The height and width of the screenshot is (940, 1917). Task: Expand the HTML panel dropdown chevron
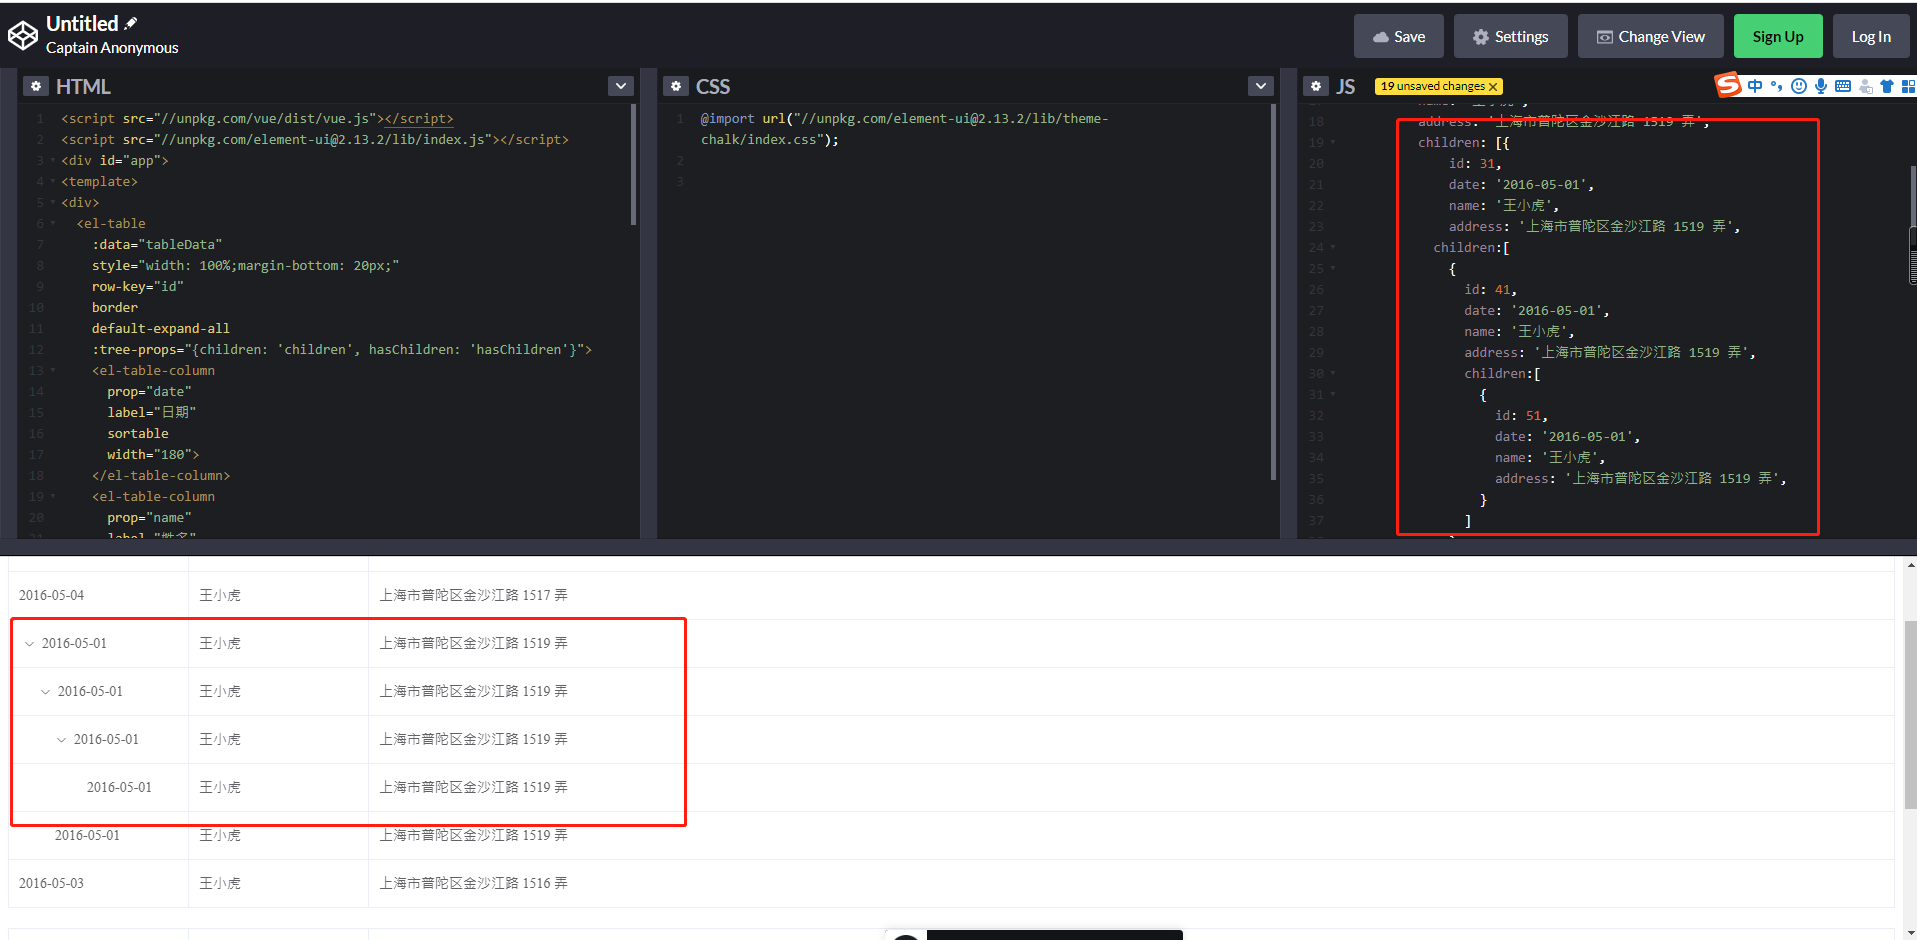(621, 86)
